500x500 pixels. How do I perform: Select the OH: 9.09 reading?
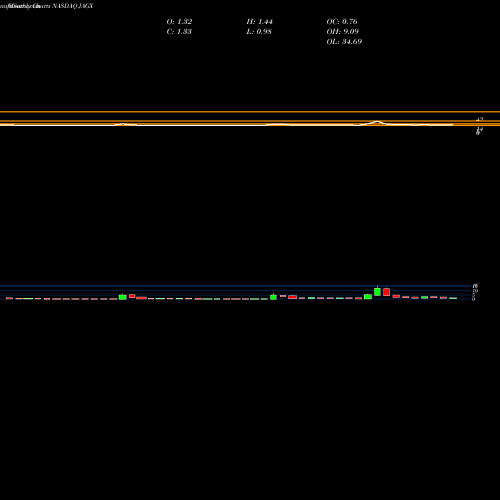343,32
